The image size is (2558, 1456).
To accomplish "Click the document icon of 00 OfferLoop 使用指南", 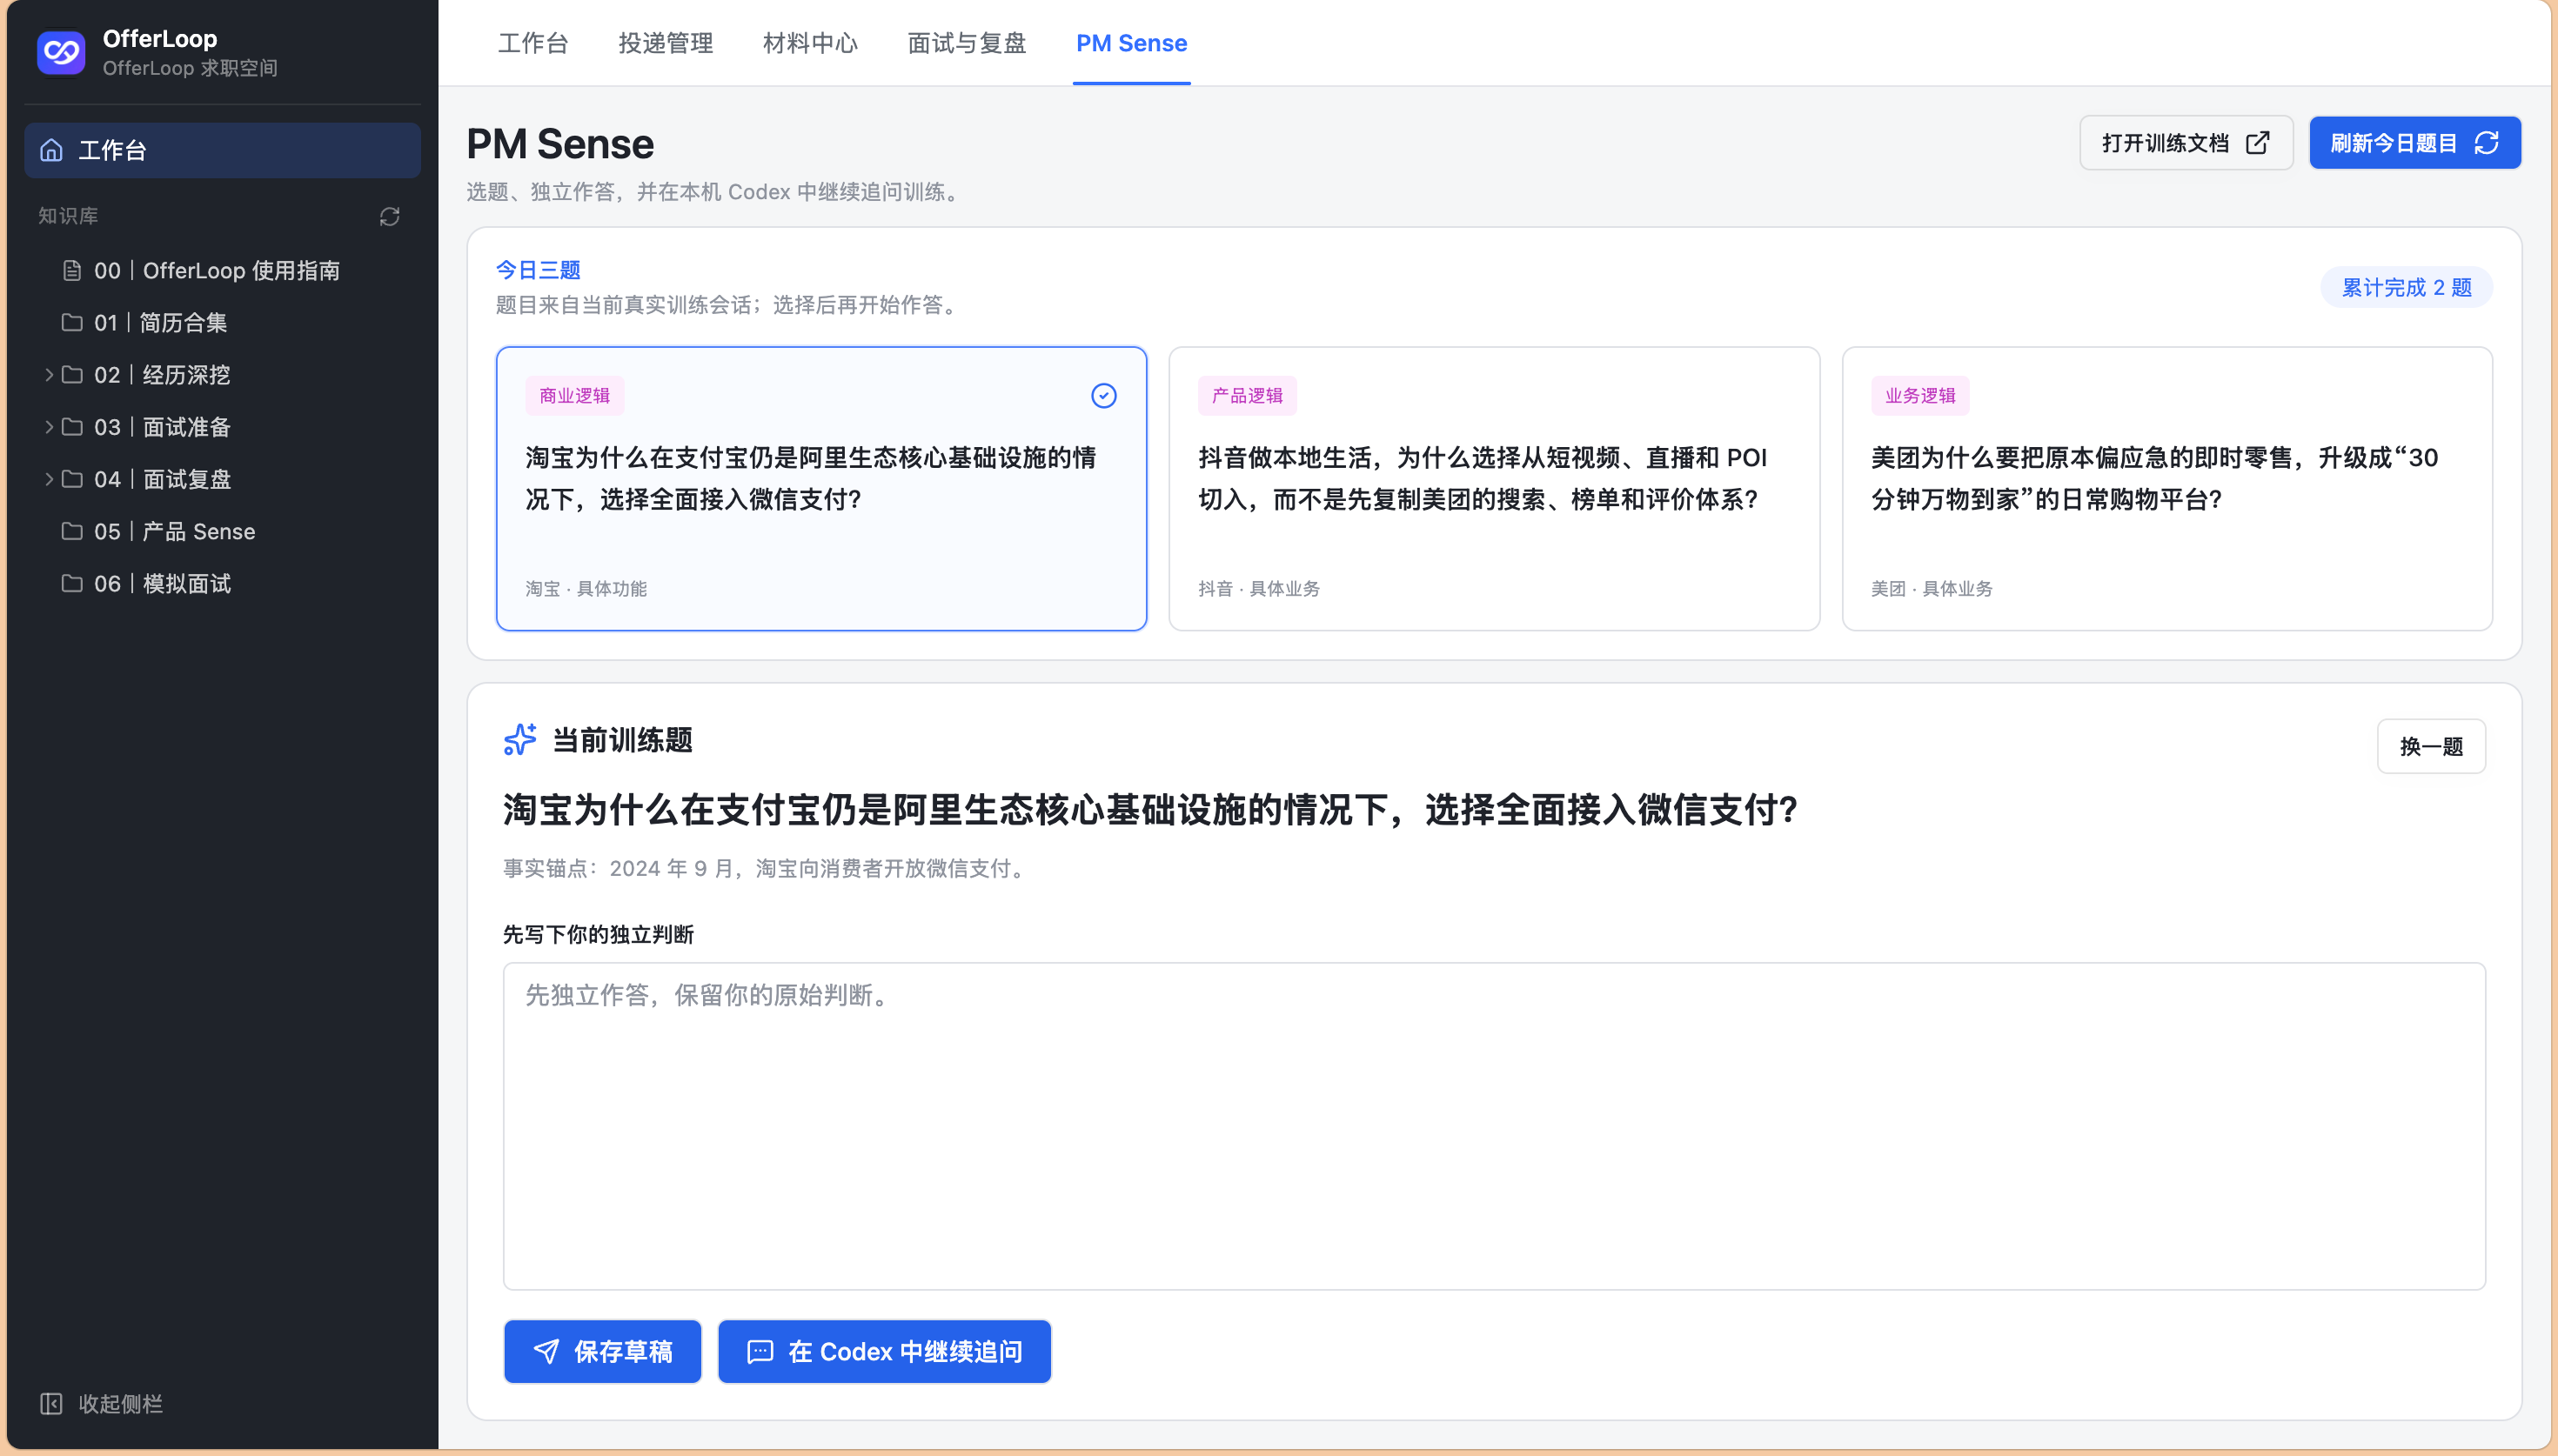I will point(72,270).
